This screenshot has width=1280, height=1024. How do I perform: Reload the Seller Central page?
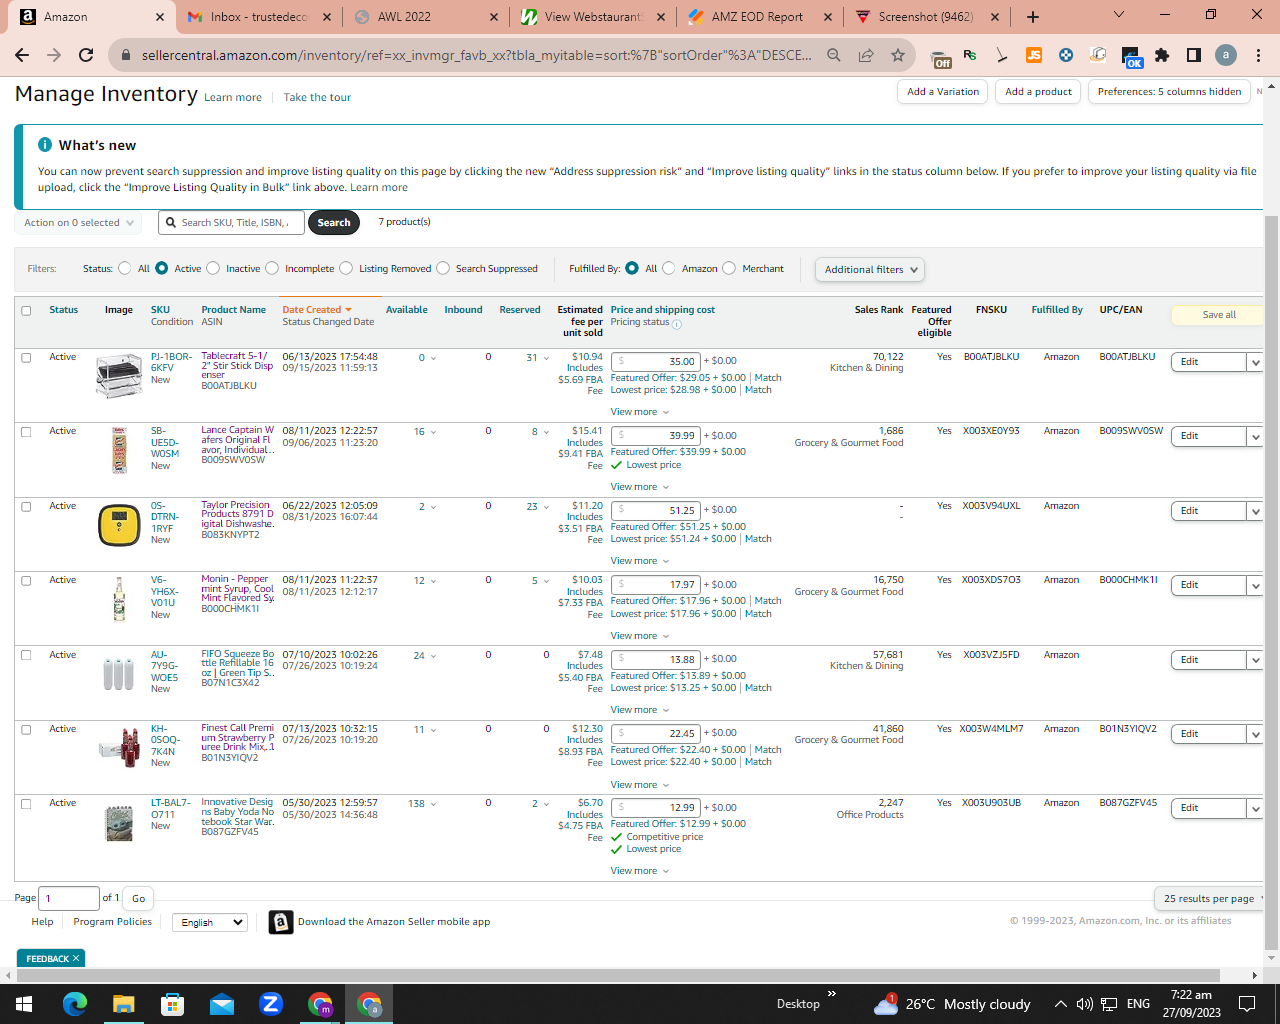pos(86,55)
